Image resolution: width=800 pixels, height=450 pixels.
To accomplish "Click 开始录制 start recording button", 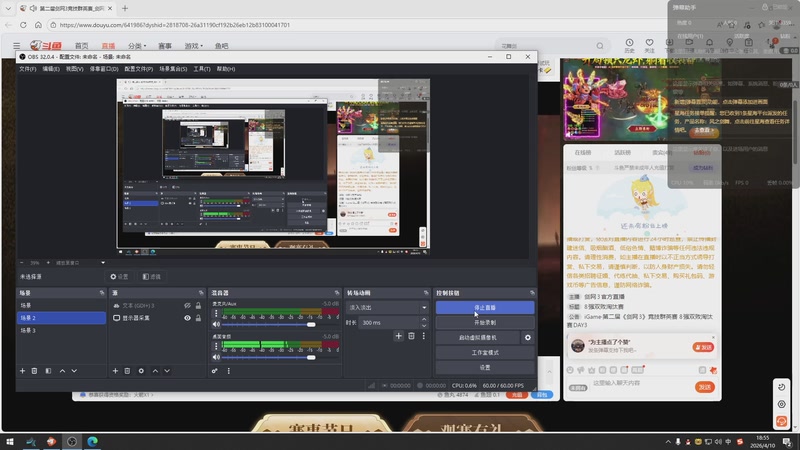I will coord(485,322).
